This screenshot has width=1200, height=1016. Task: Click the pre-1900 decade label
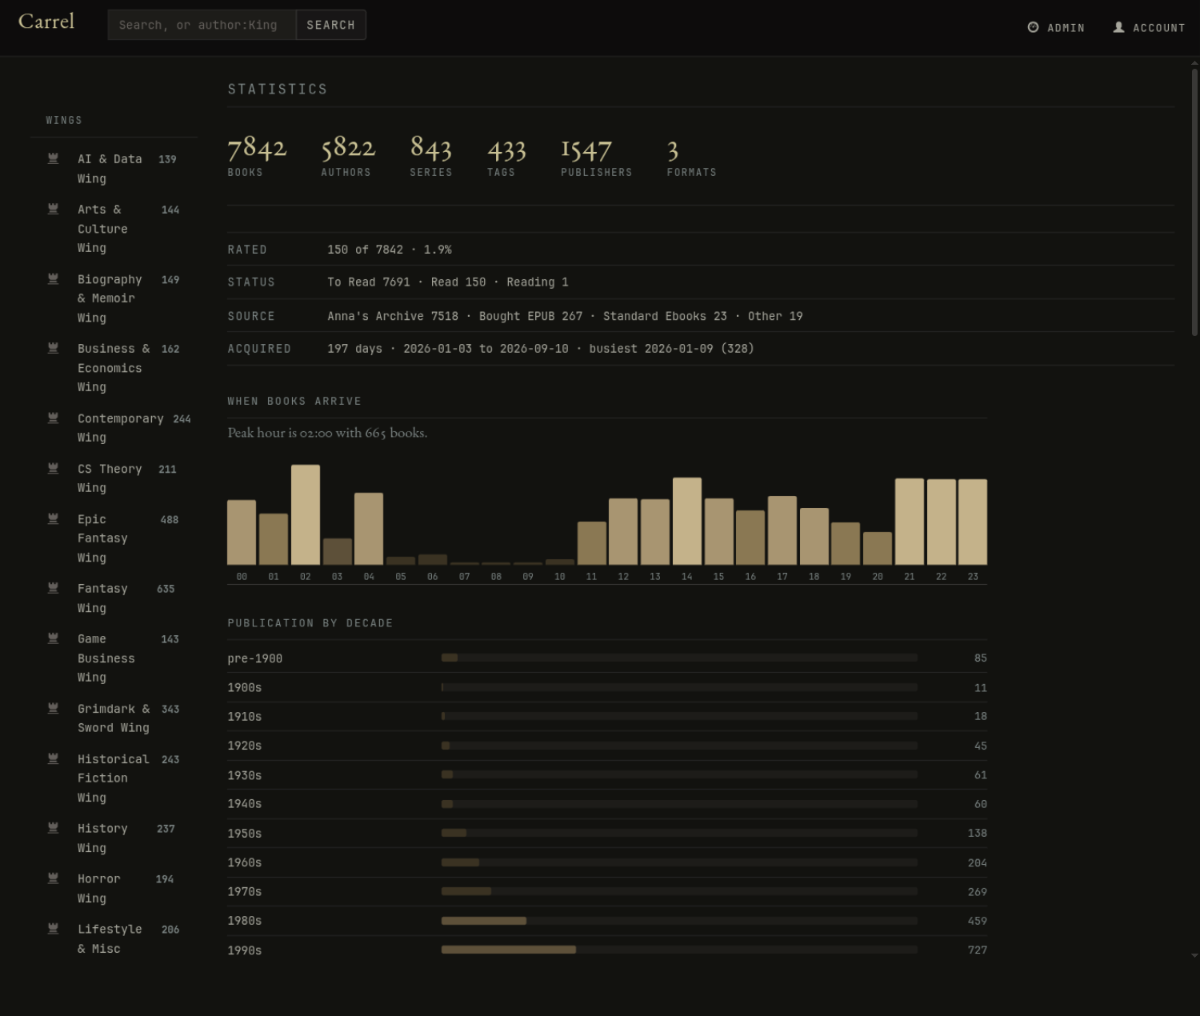pos(255,658)
